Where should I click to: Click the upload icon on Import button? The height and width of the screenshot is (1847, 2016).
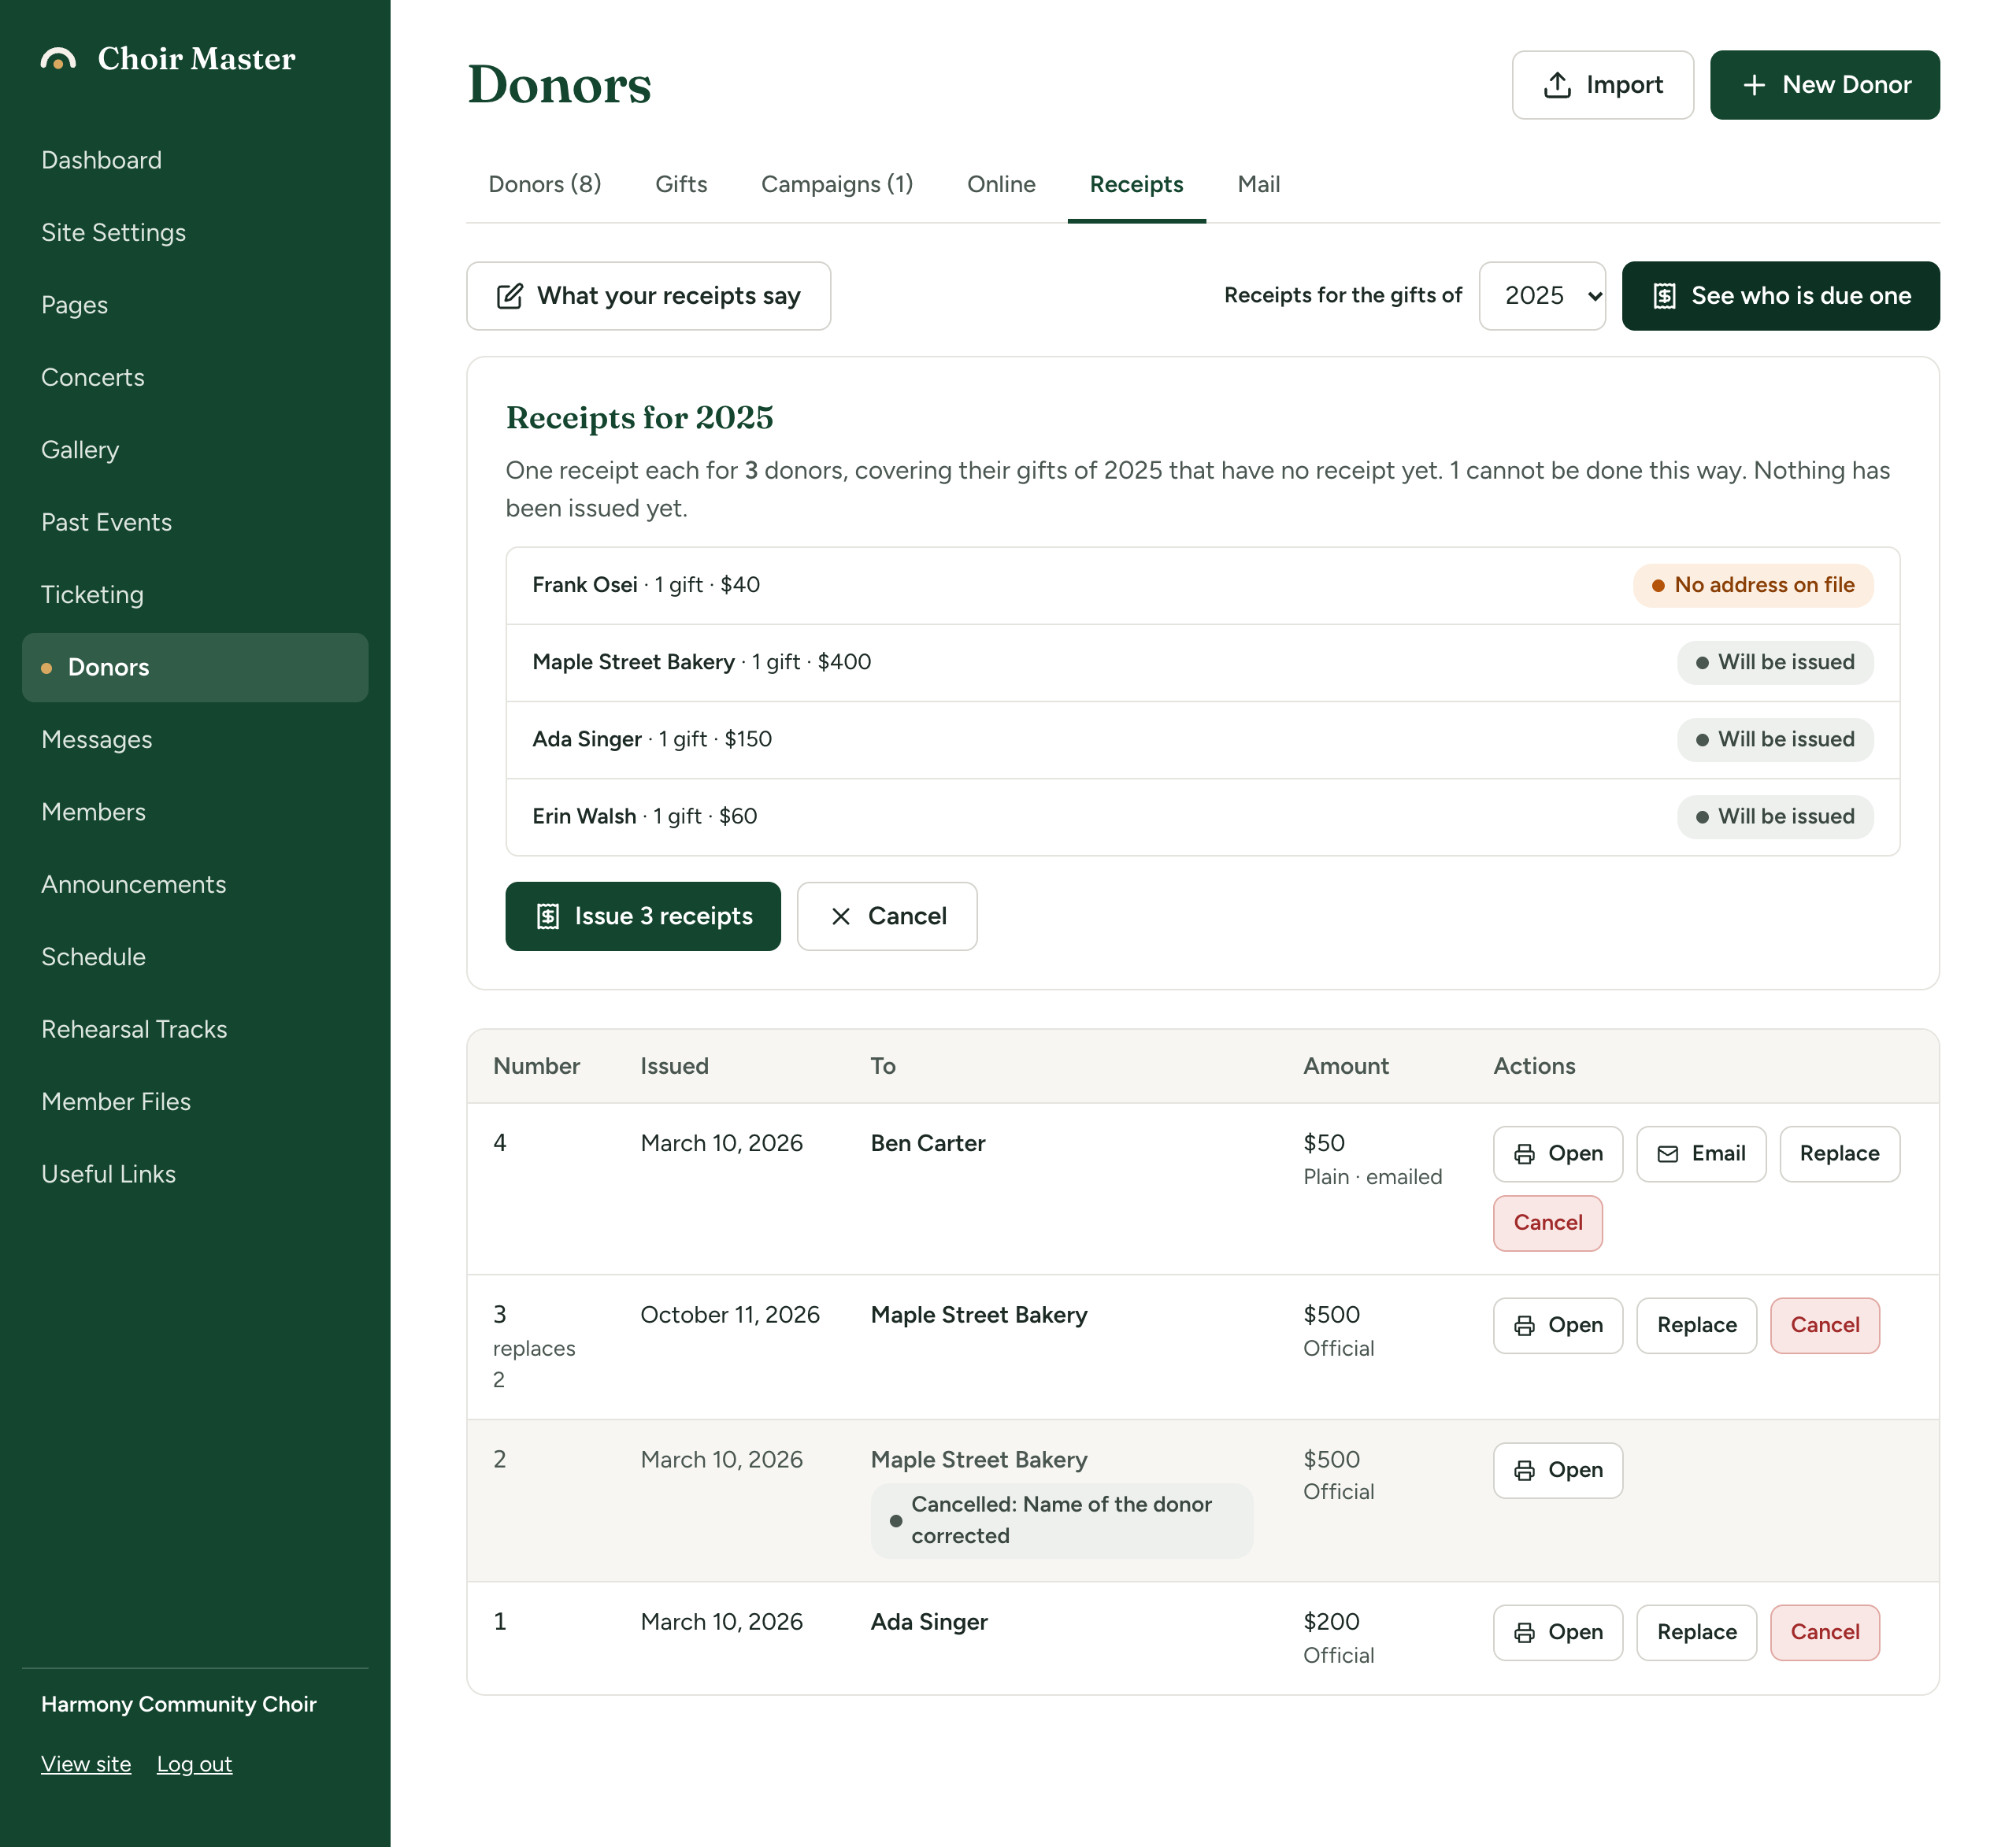coord(1557,85)
